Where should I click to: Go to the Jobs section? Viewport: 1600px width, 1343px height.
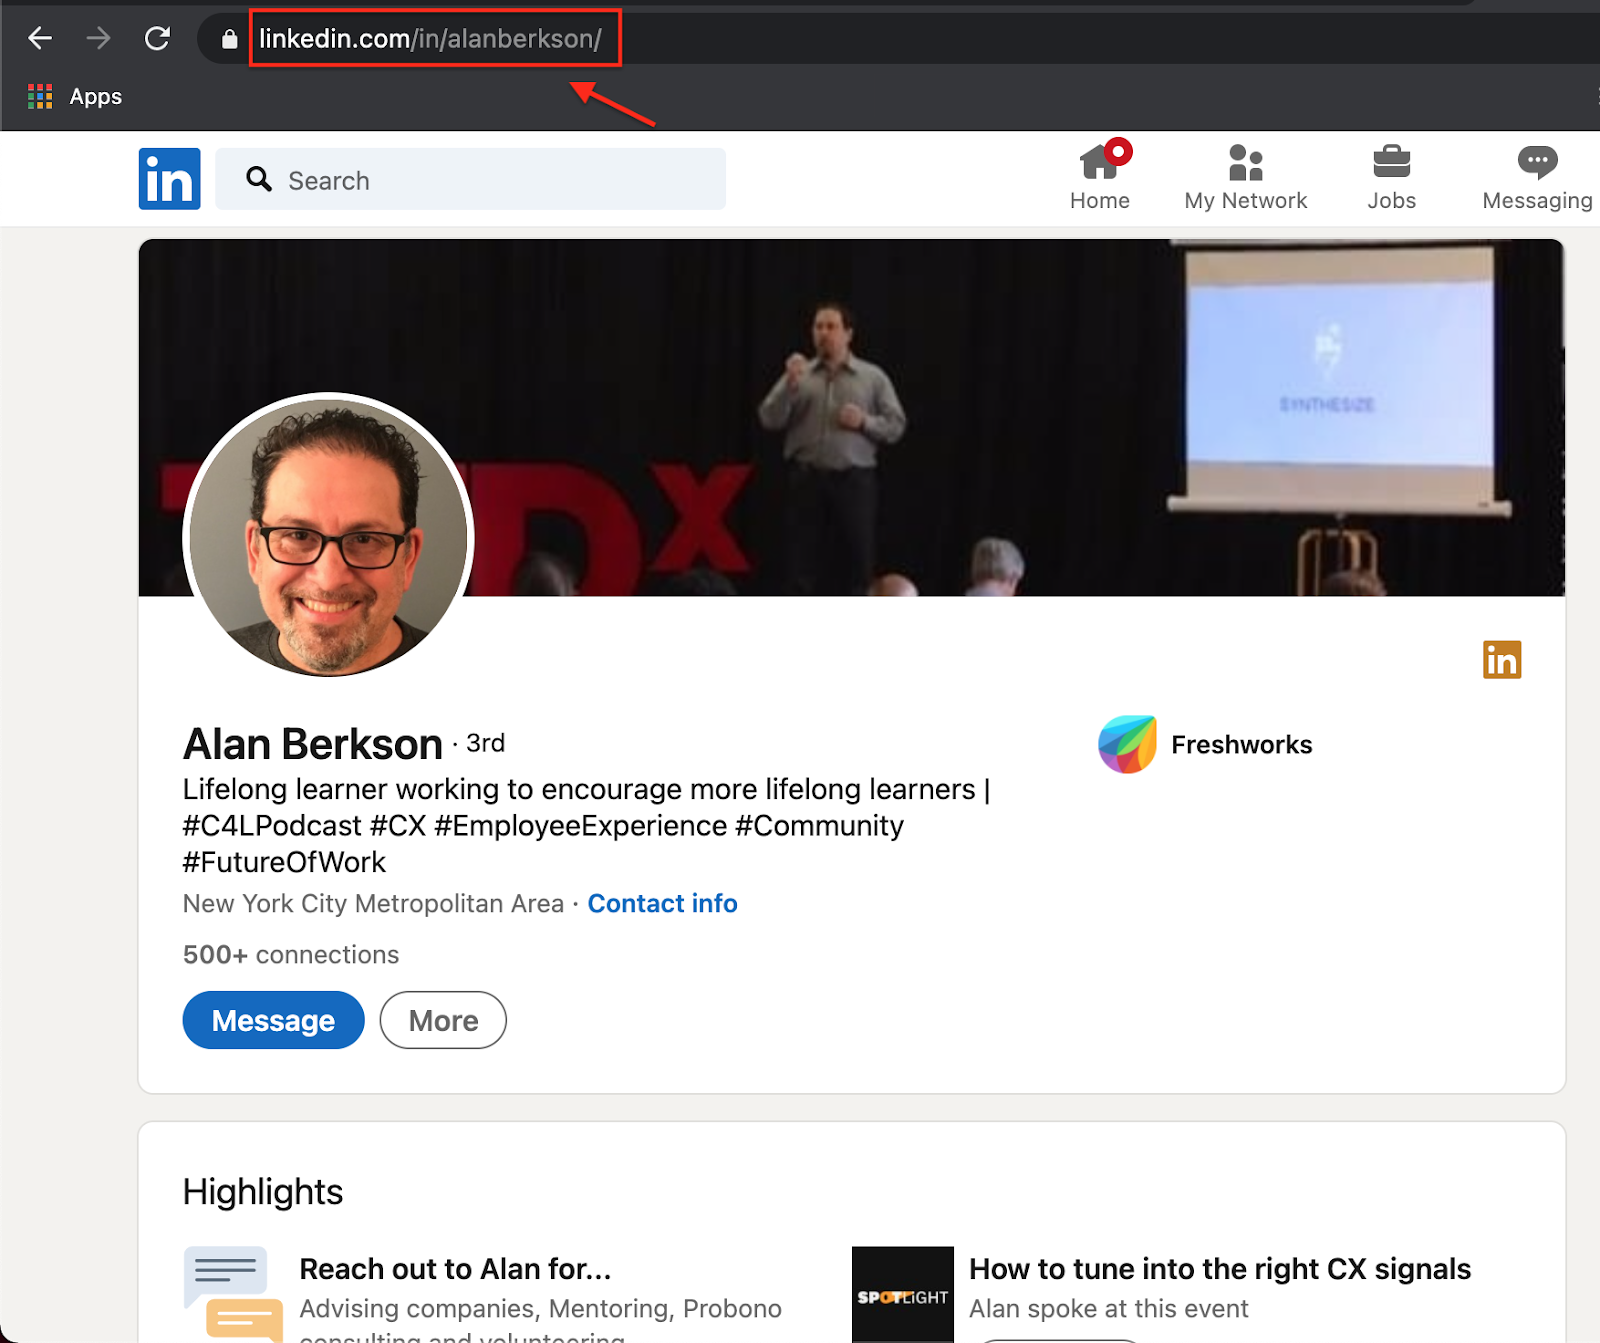point(1391,178)
